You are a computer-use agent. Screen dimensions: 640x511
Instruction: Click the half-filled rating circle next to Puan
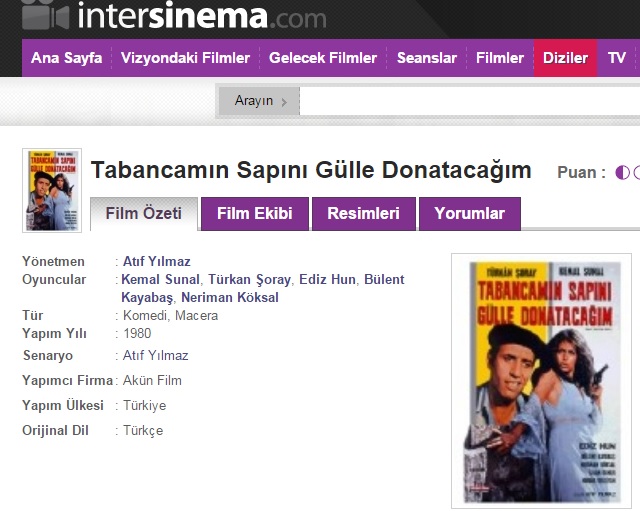point(624,172)
